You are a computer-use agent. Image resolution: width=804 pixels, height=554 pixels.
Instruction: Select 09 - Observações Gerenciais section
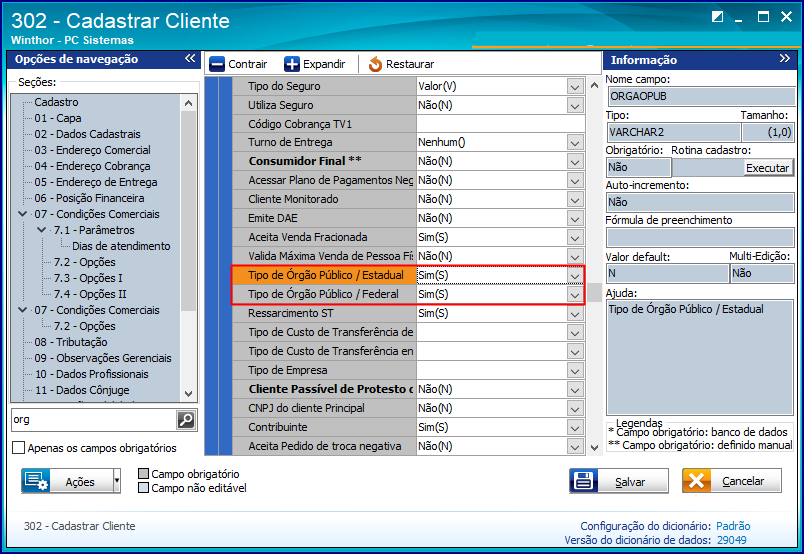click(x=103, y=358)
